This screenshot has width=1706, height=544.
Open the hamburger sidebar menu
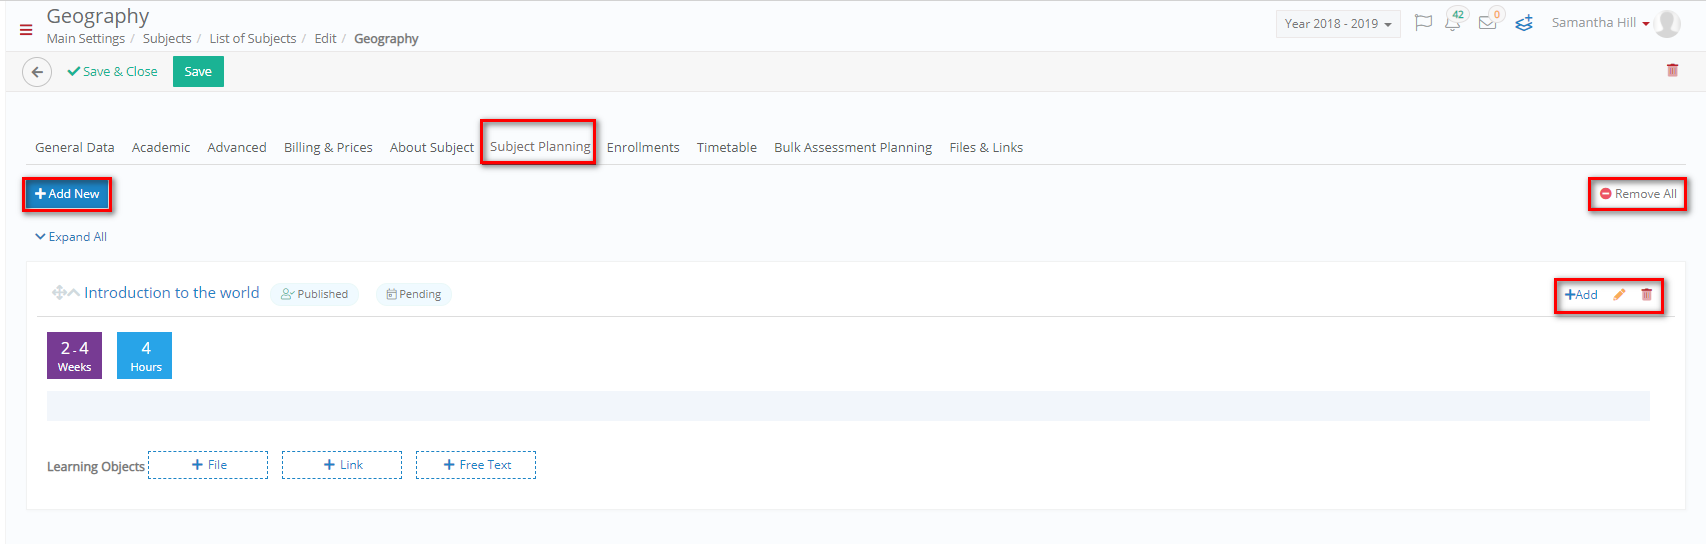tap(26, 30)
